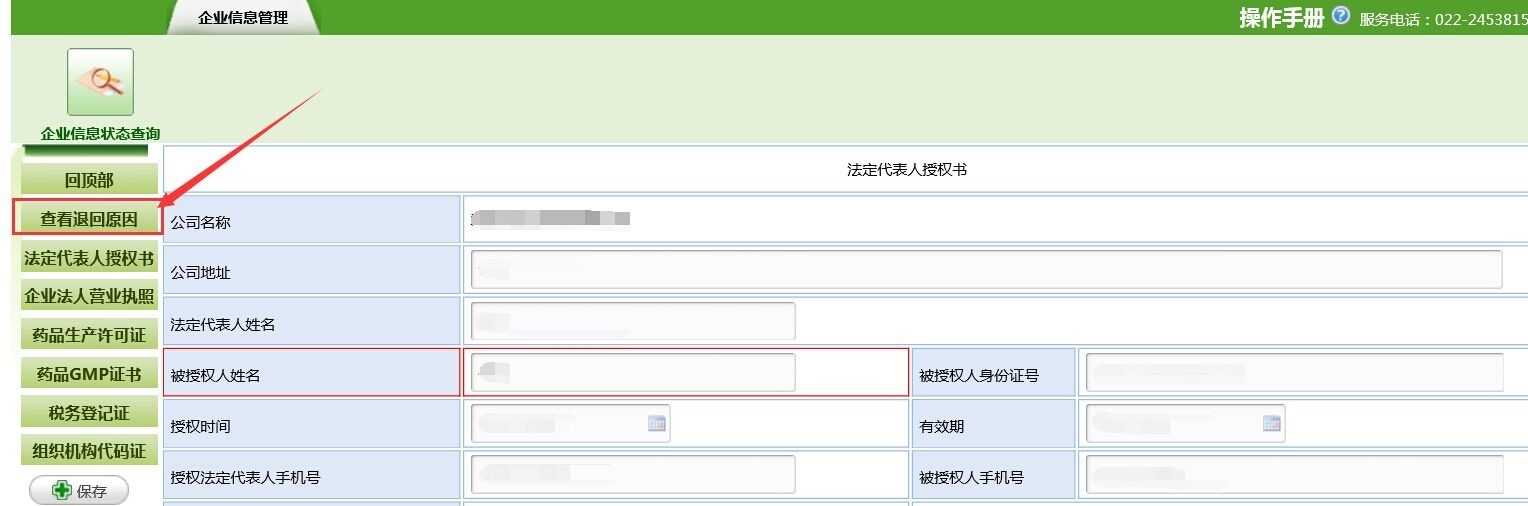Click the 企业信息状态查询 magnifier icon
Screen dimensions: 1528x506
click(x=100, y=82)
